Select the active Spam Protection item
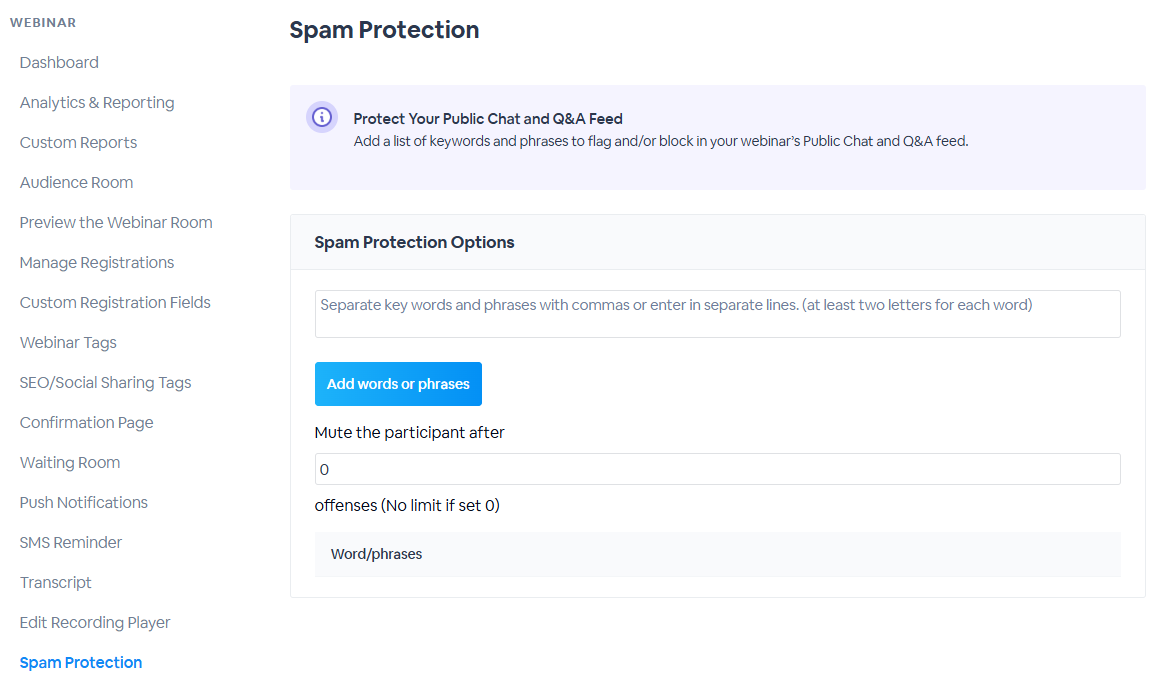The height and width of the screenshot is (679, 1167). point(80,663)
